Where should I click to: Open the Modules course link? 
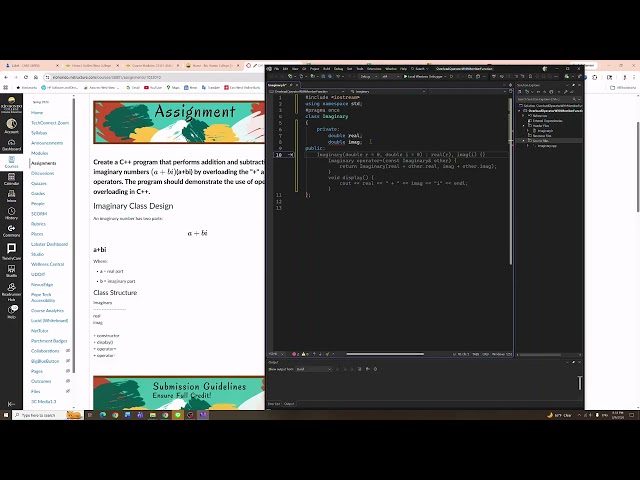tap(40, 153)
